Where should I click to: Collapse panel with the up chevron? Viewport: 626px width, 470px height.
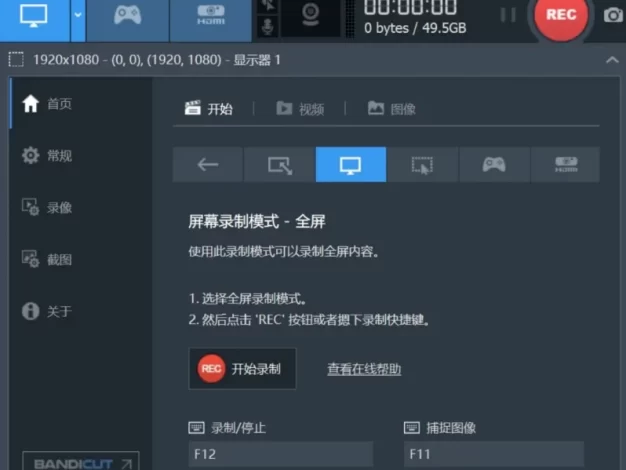[x=612, y=60]
